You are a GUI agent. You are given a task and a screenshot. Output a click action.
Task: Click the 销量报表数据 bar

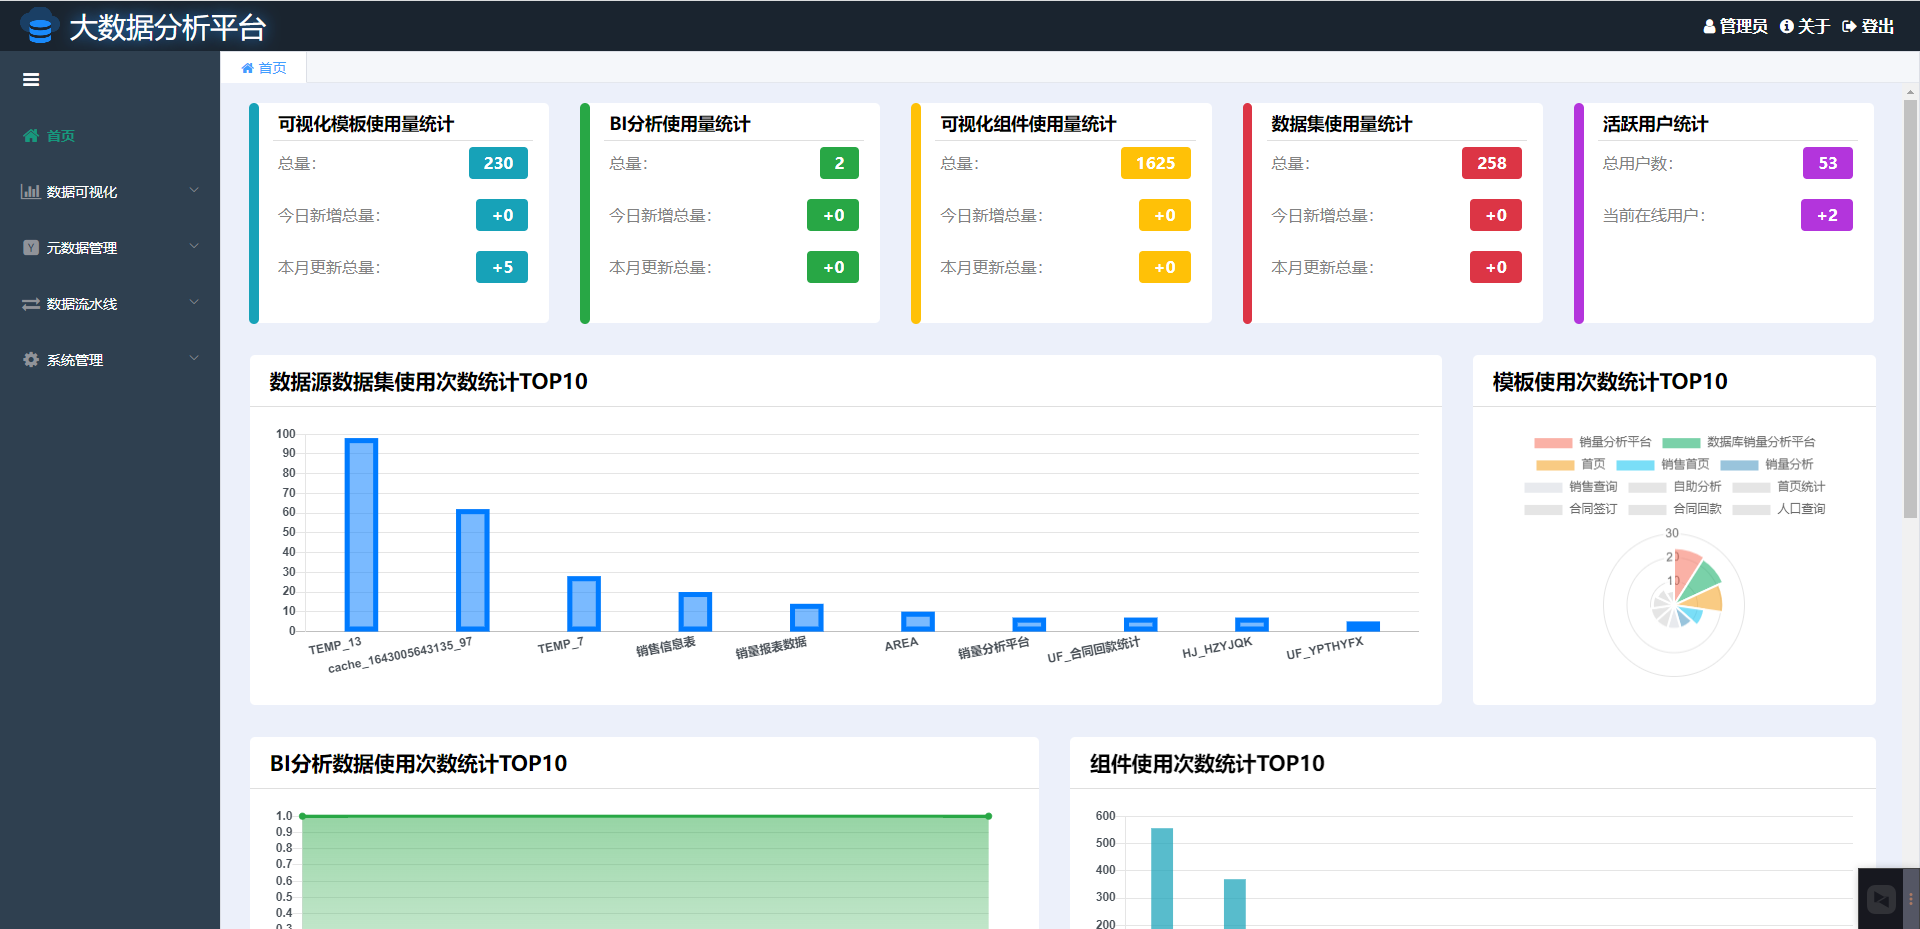(807, 617)
